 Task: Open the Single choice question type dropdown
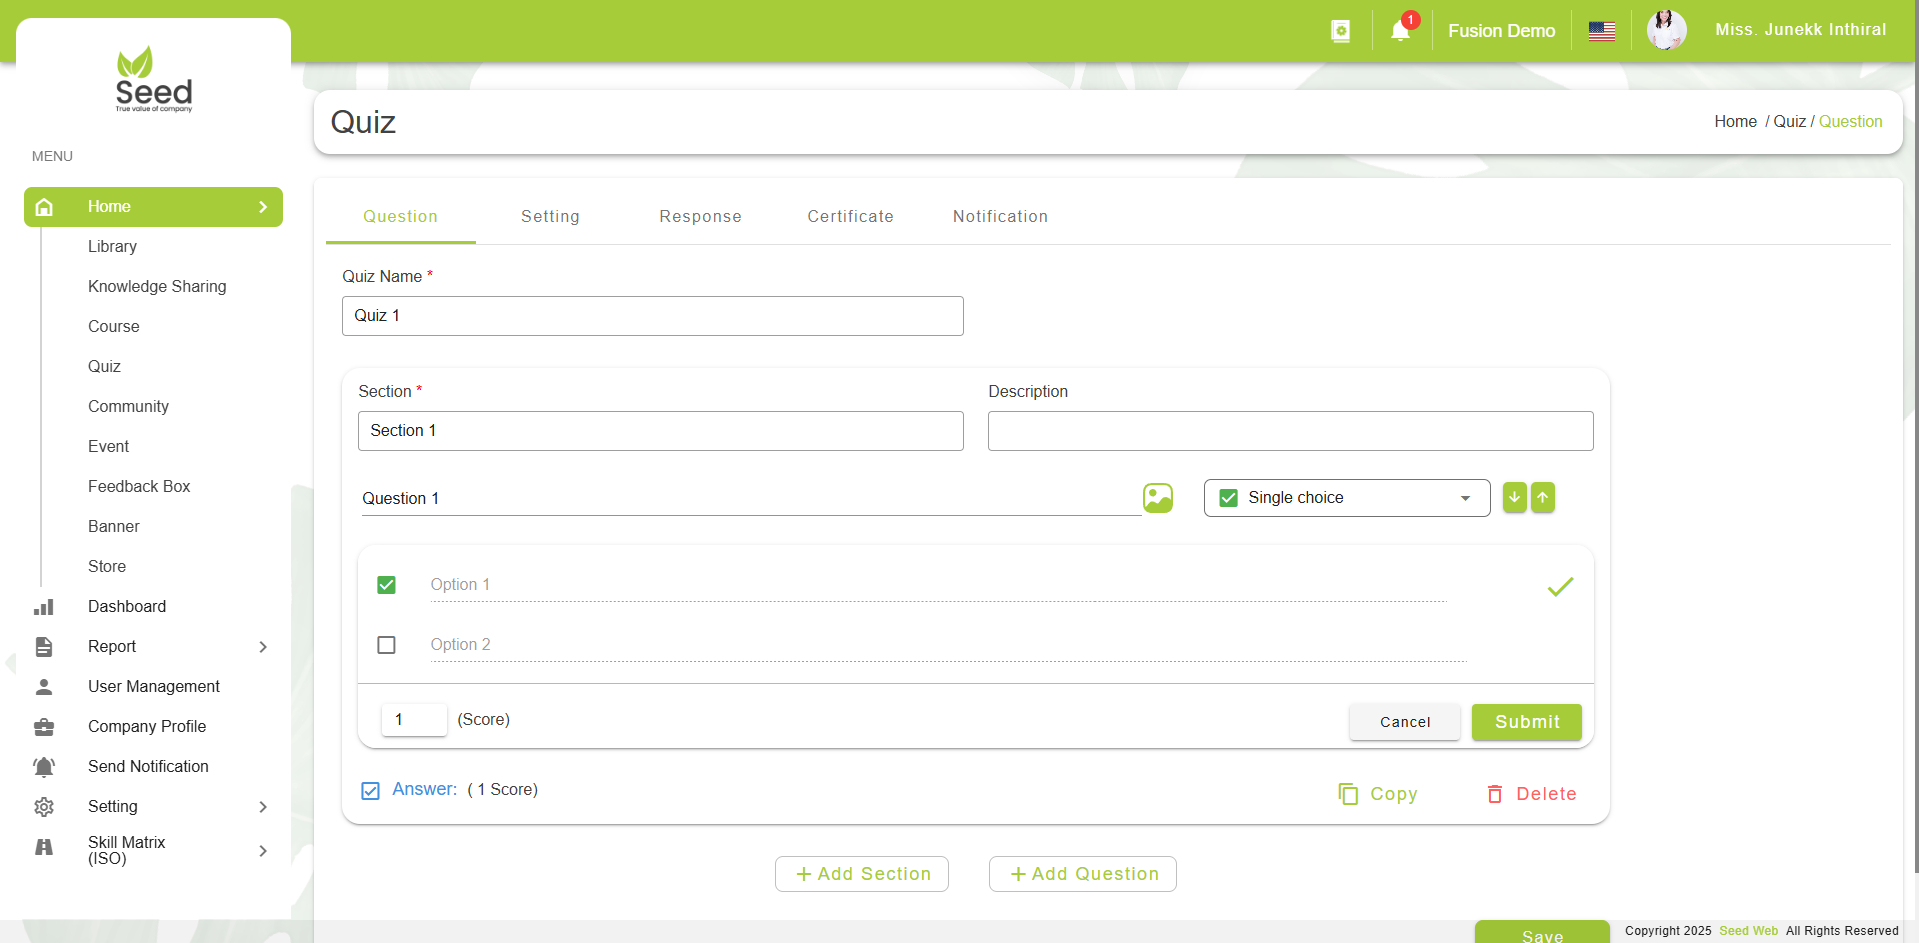[1346, 498]
